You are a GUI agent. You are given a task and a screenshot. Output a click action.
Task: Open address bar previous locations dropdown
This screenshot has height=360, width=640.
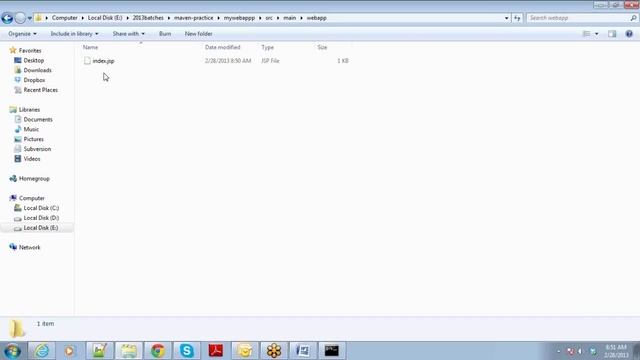click(507, 18)
